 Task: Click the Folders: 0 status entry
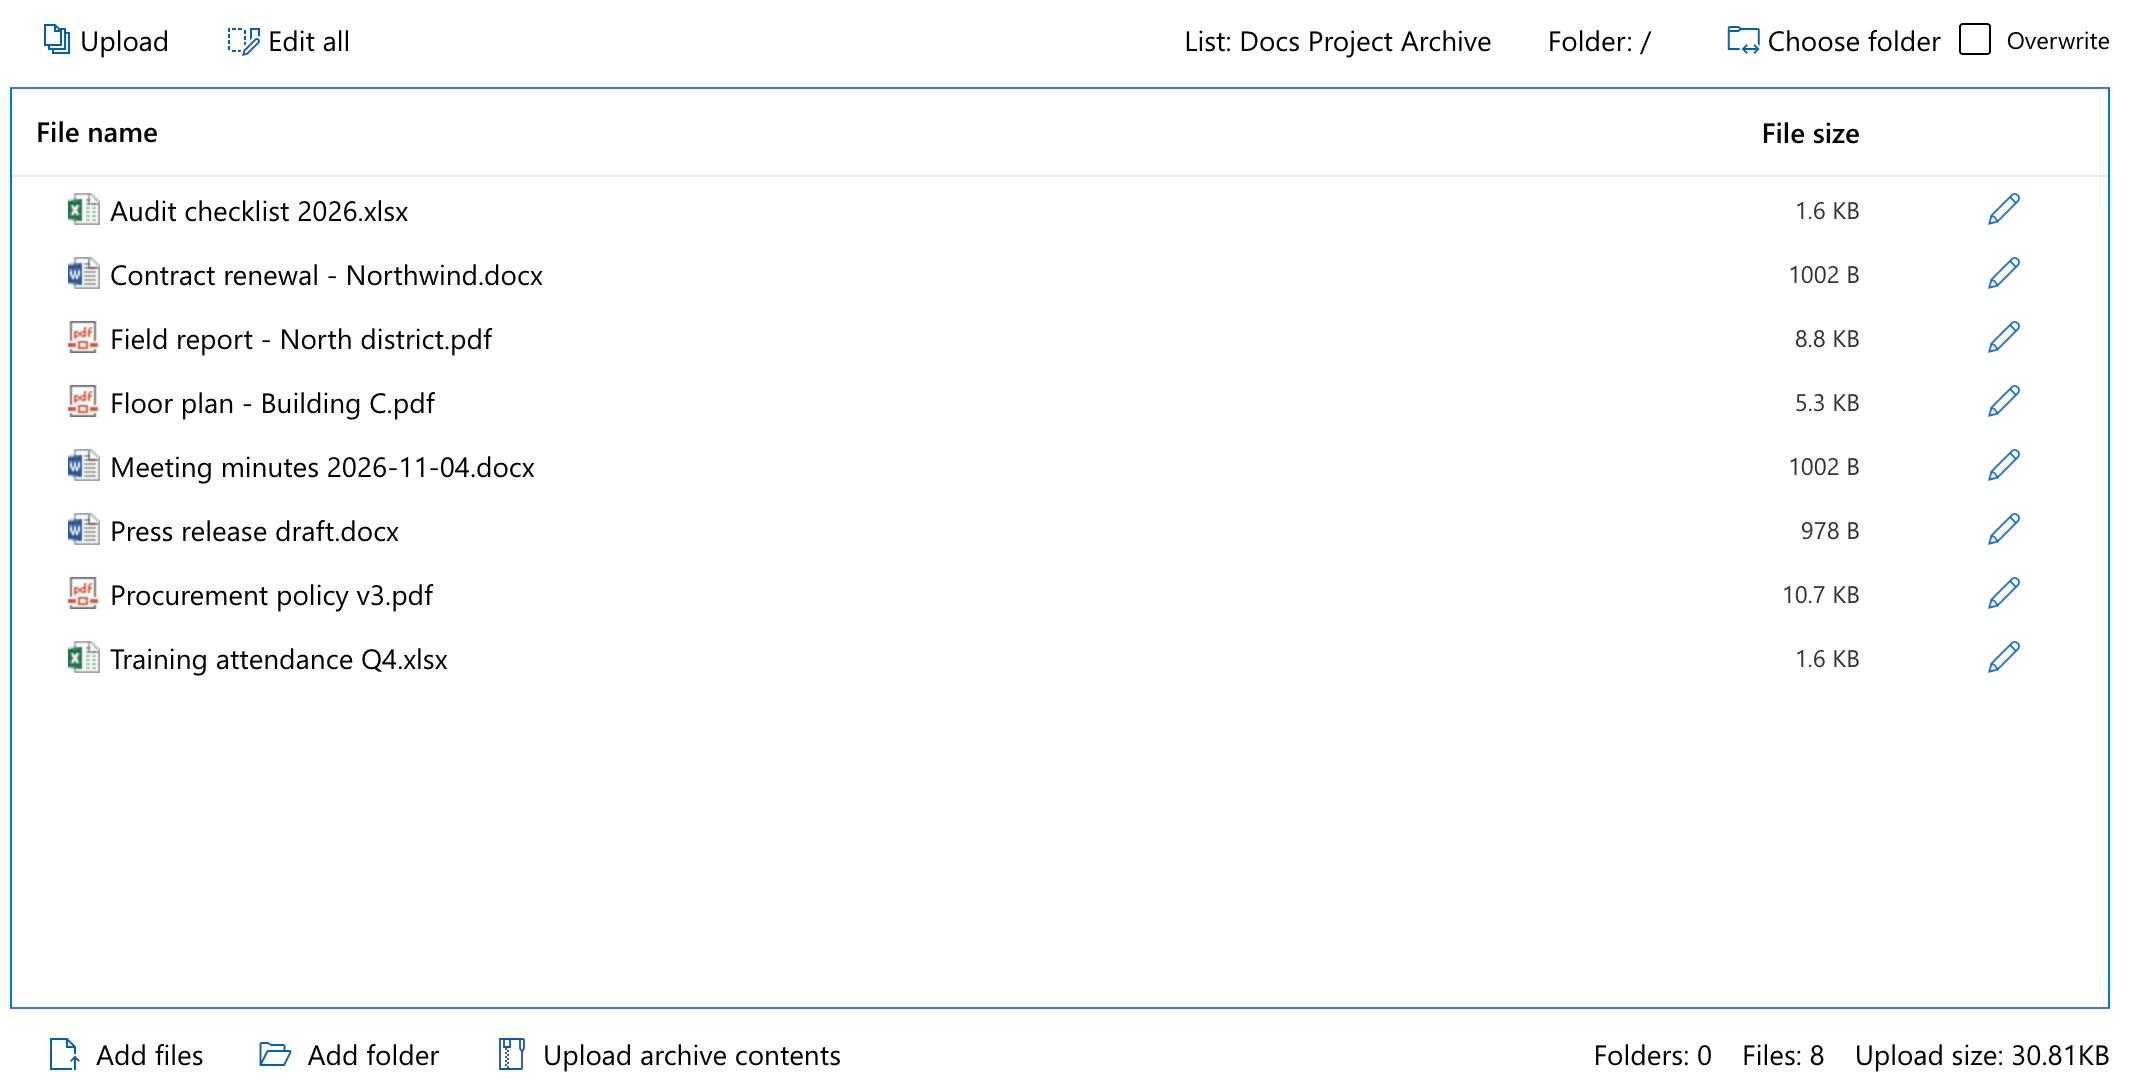pyautogui.click(x=1652, y=1055)
